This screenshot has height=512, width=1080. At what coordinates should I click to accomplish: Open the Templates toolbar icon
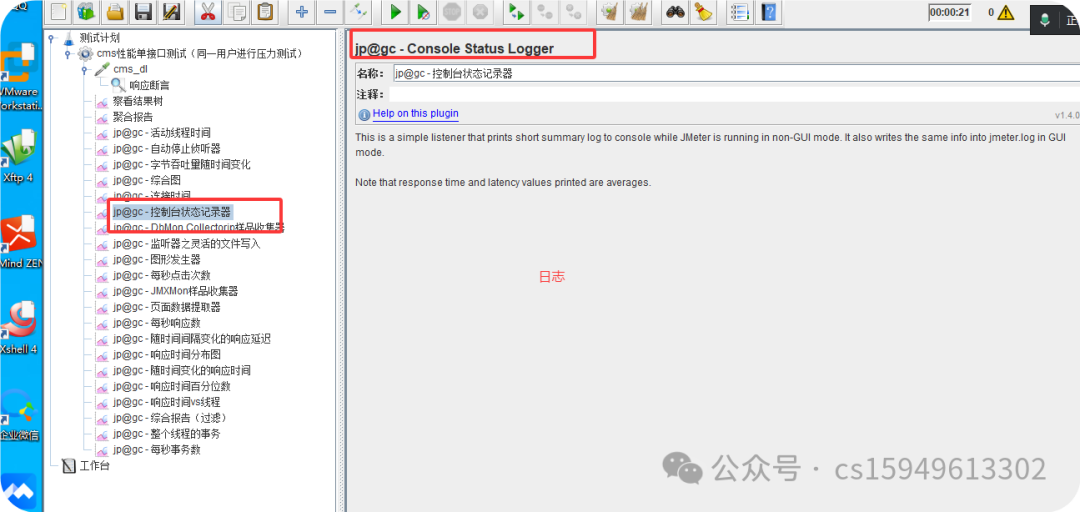coord(87,11)
